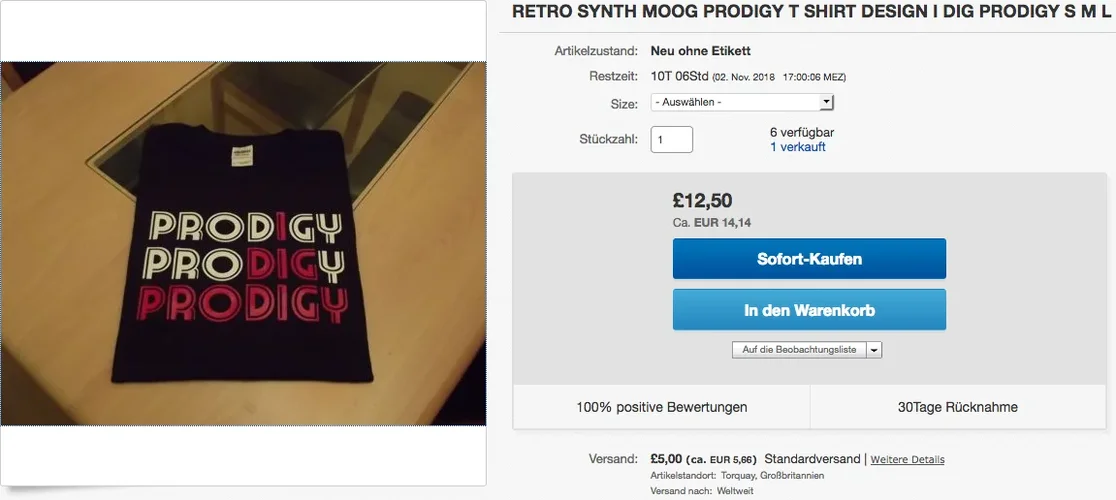Click the '6 verfügbar' availability text

pyautogui.click(x=802, y=132)
